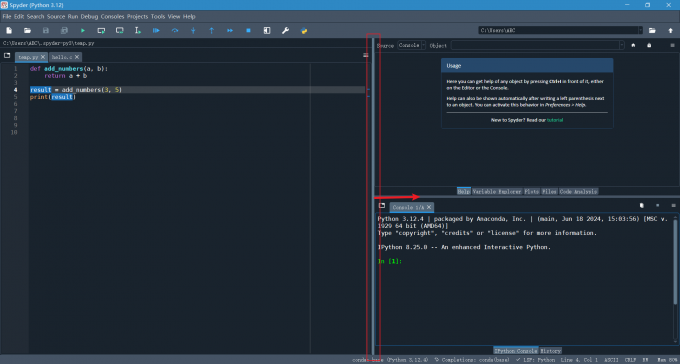680x364 pixels.
Task: Step out of function debug icon
Action: tap(212, 30)
